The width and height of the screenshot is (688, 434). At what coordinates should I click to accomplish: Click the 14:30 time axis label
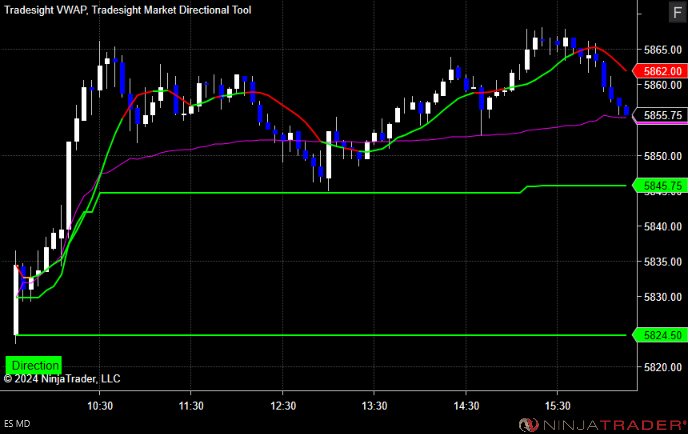[x=466, y=406]
